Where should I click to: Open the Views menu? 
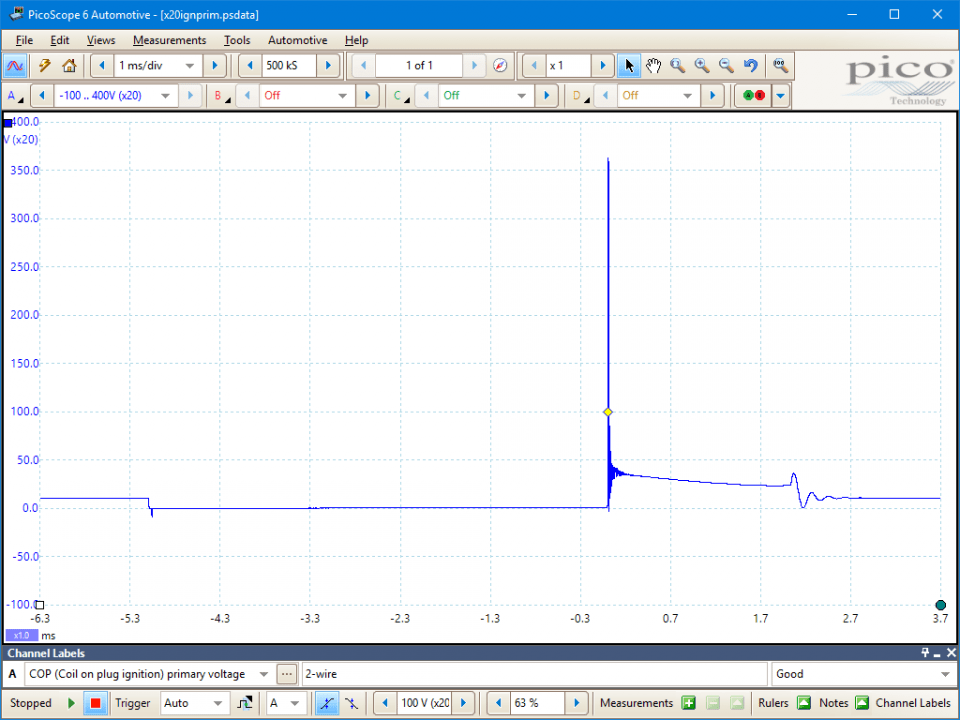point(101,40)
